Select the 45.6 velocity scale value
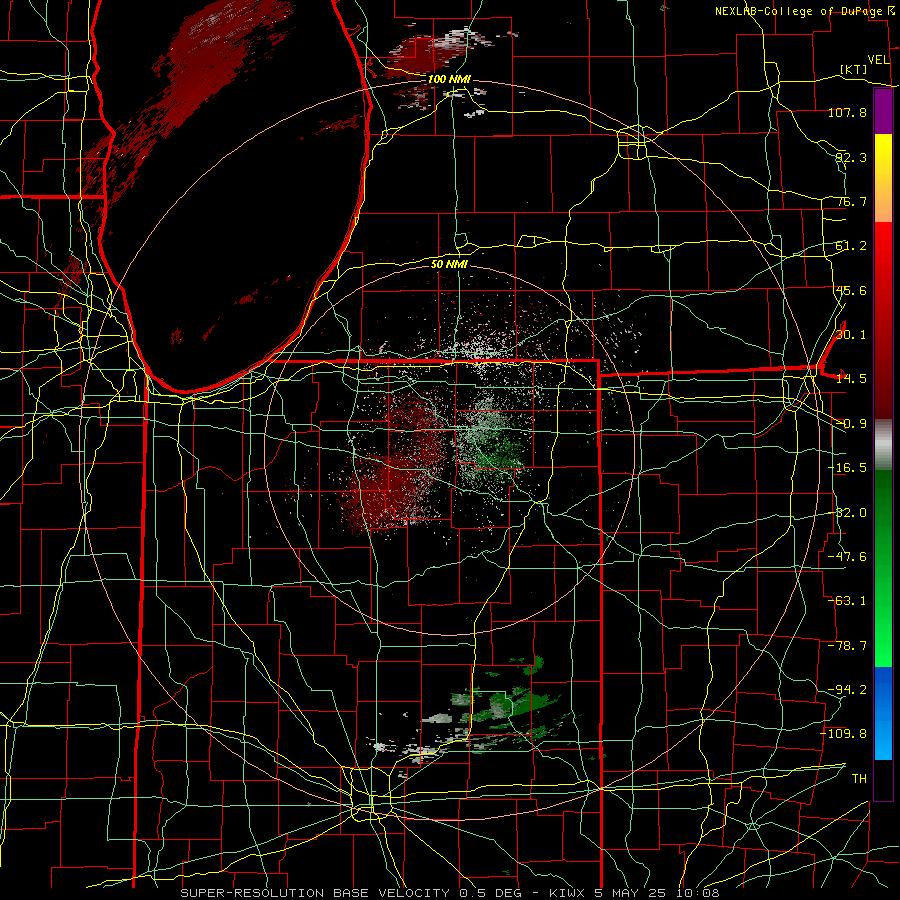 851,290
